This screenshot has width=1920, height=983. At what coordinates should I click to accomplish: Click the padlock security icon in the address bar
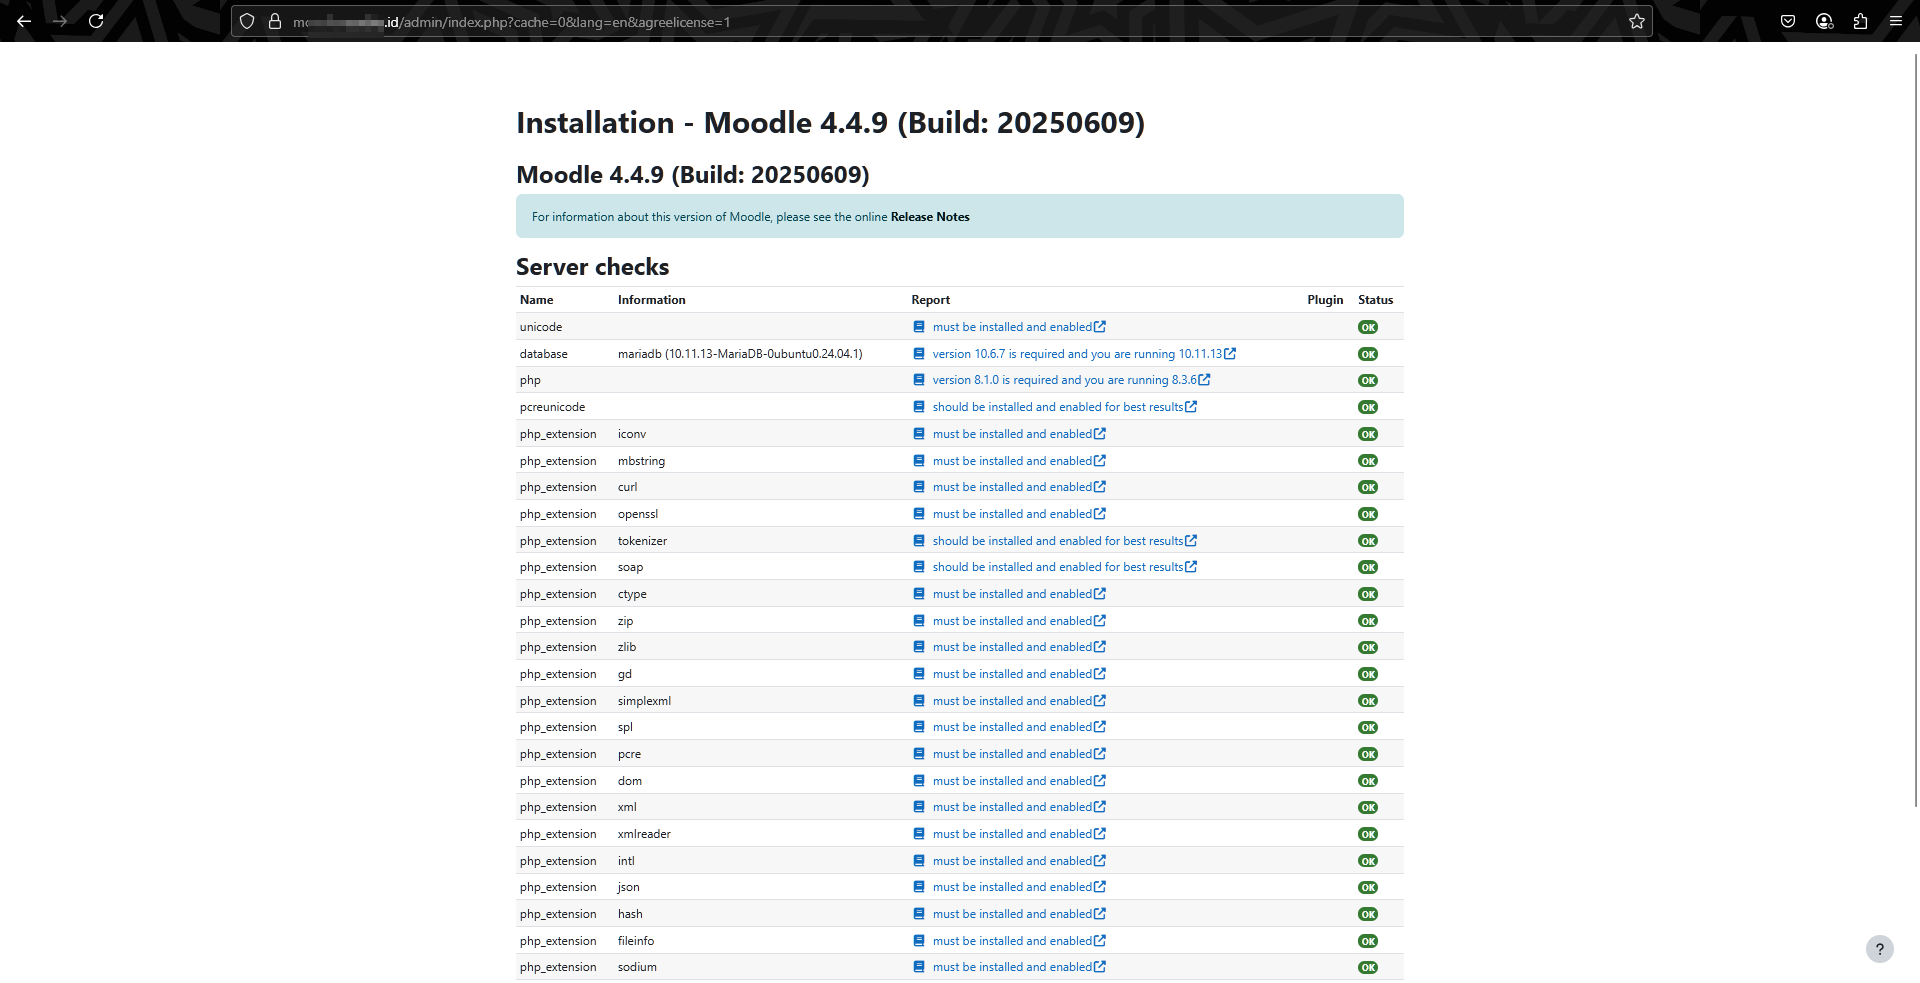tap(275, 21)
